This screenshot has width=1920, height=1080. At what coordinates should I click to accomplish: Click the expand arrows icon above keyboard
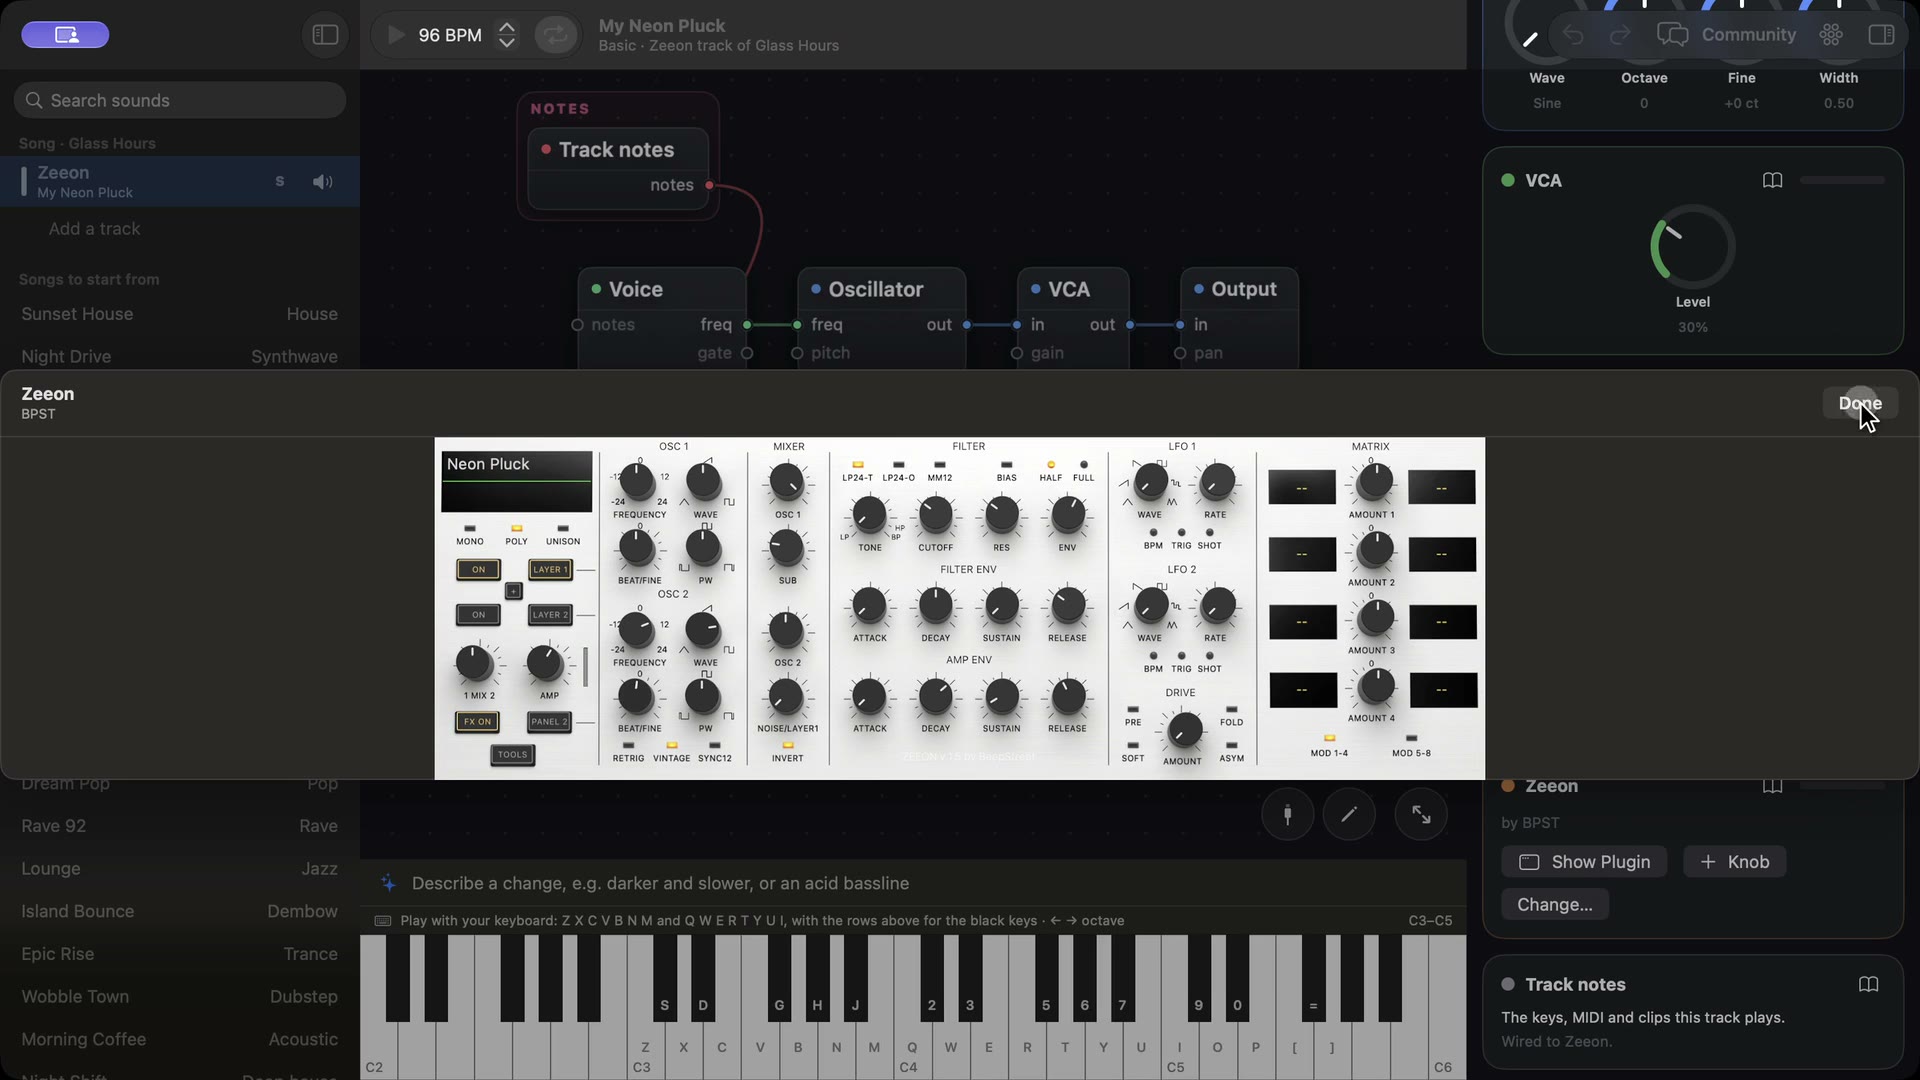click(1421, 815)
